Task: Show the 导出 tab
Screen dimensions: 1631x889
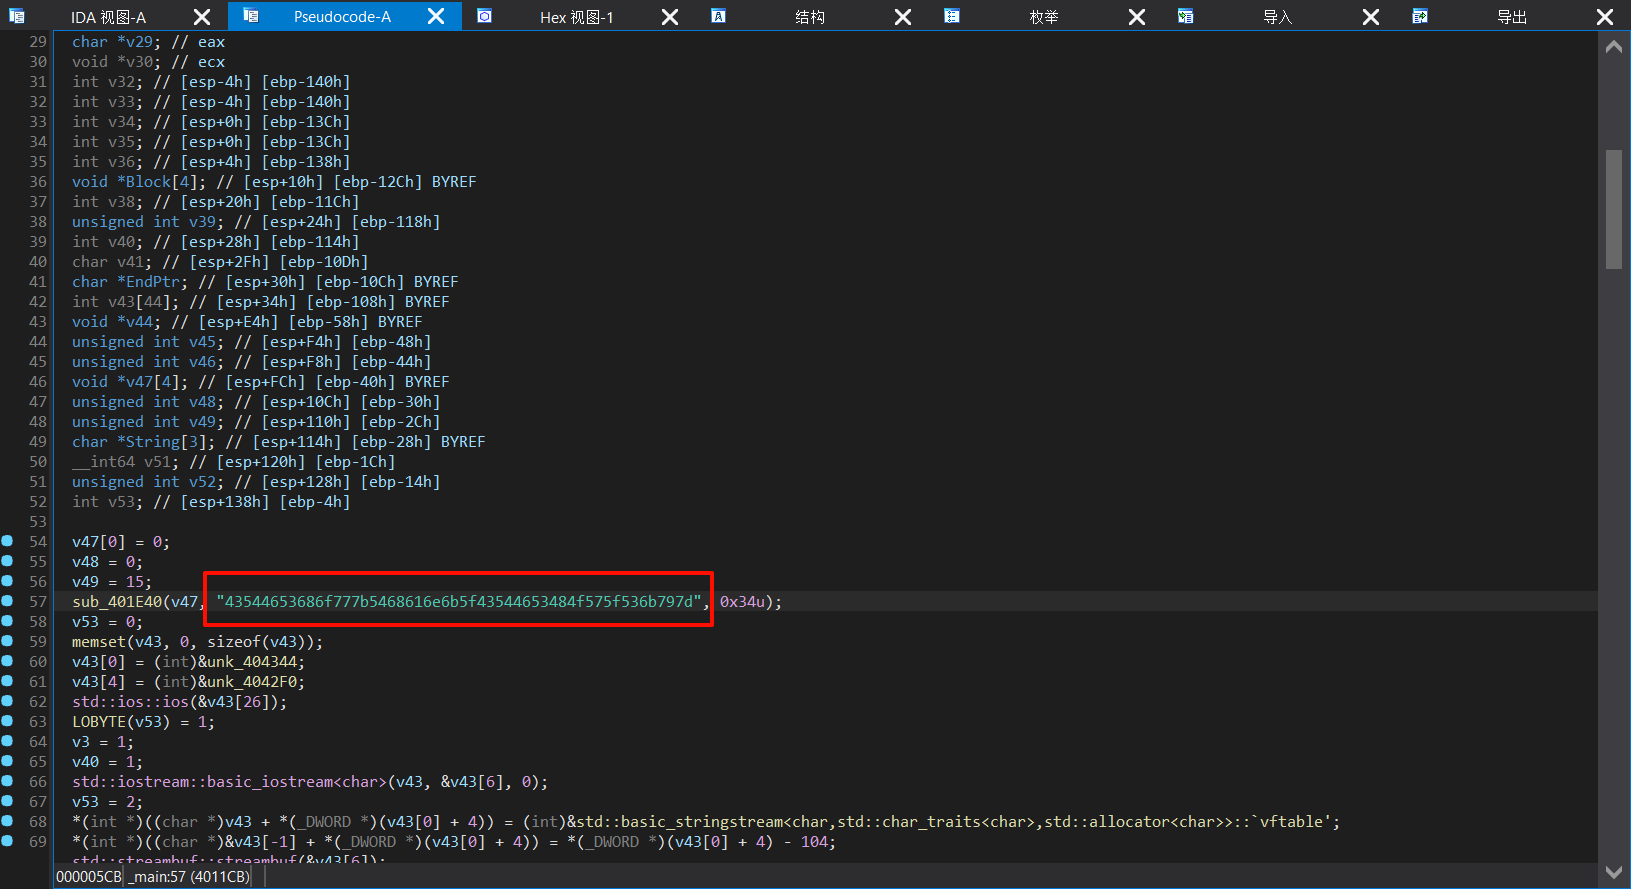Action: pos(1512,17)
